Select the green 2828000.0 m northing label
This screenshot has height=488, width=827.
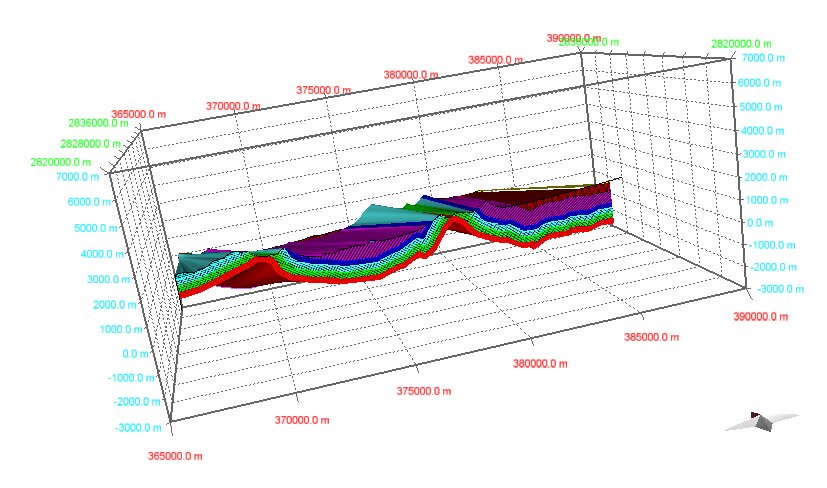90,143
